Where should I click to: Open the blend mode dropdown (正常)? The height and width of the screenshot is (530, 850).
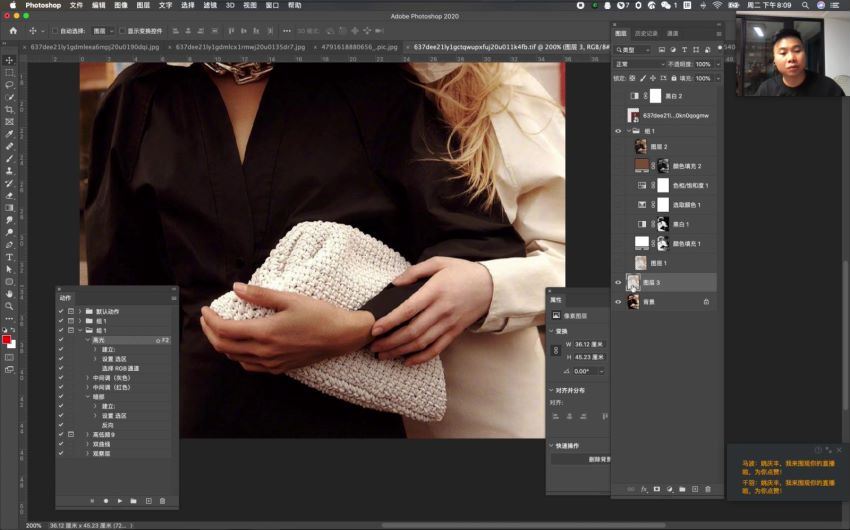coord(640,64)
